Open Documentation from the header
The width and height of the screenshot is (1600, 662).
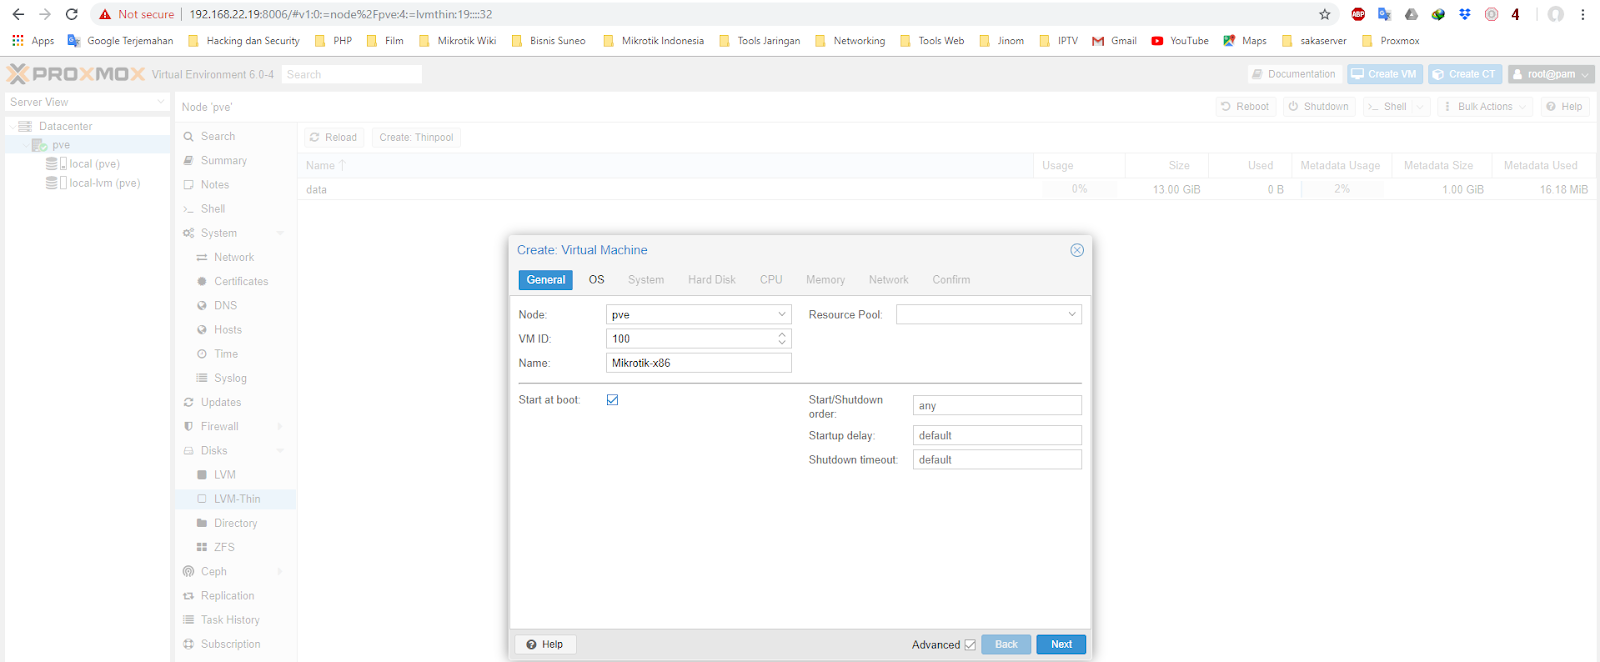(1294, 74)
